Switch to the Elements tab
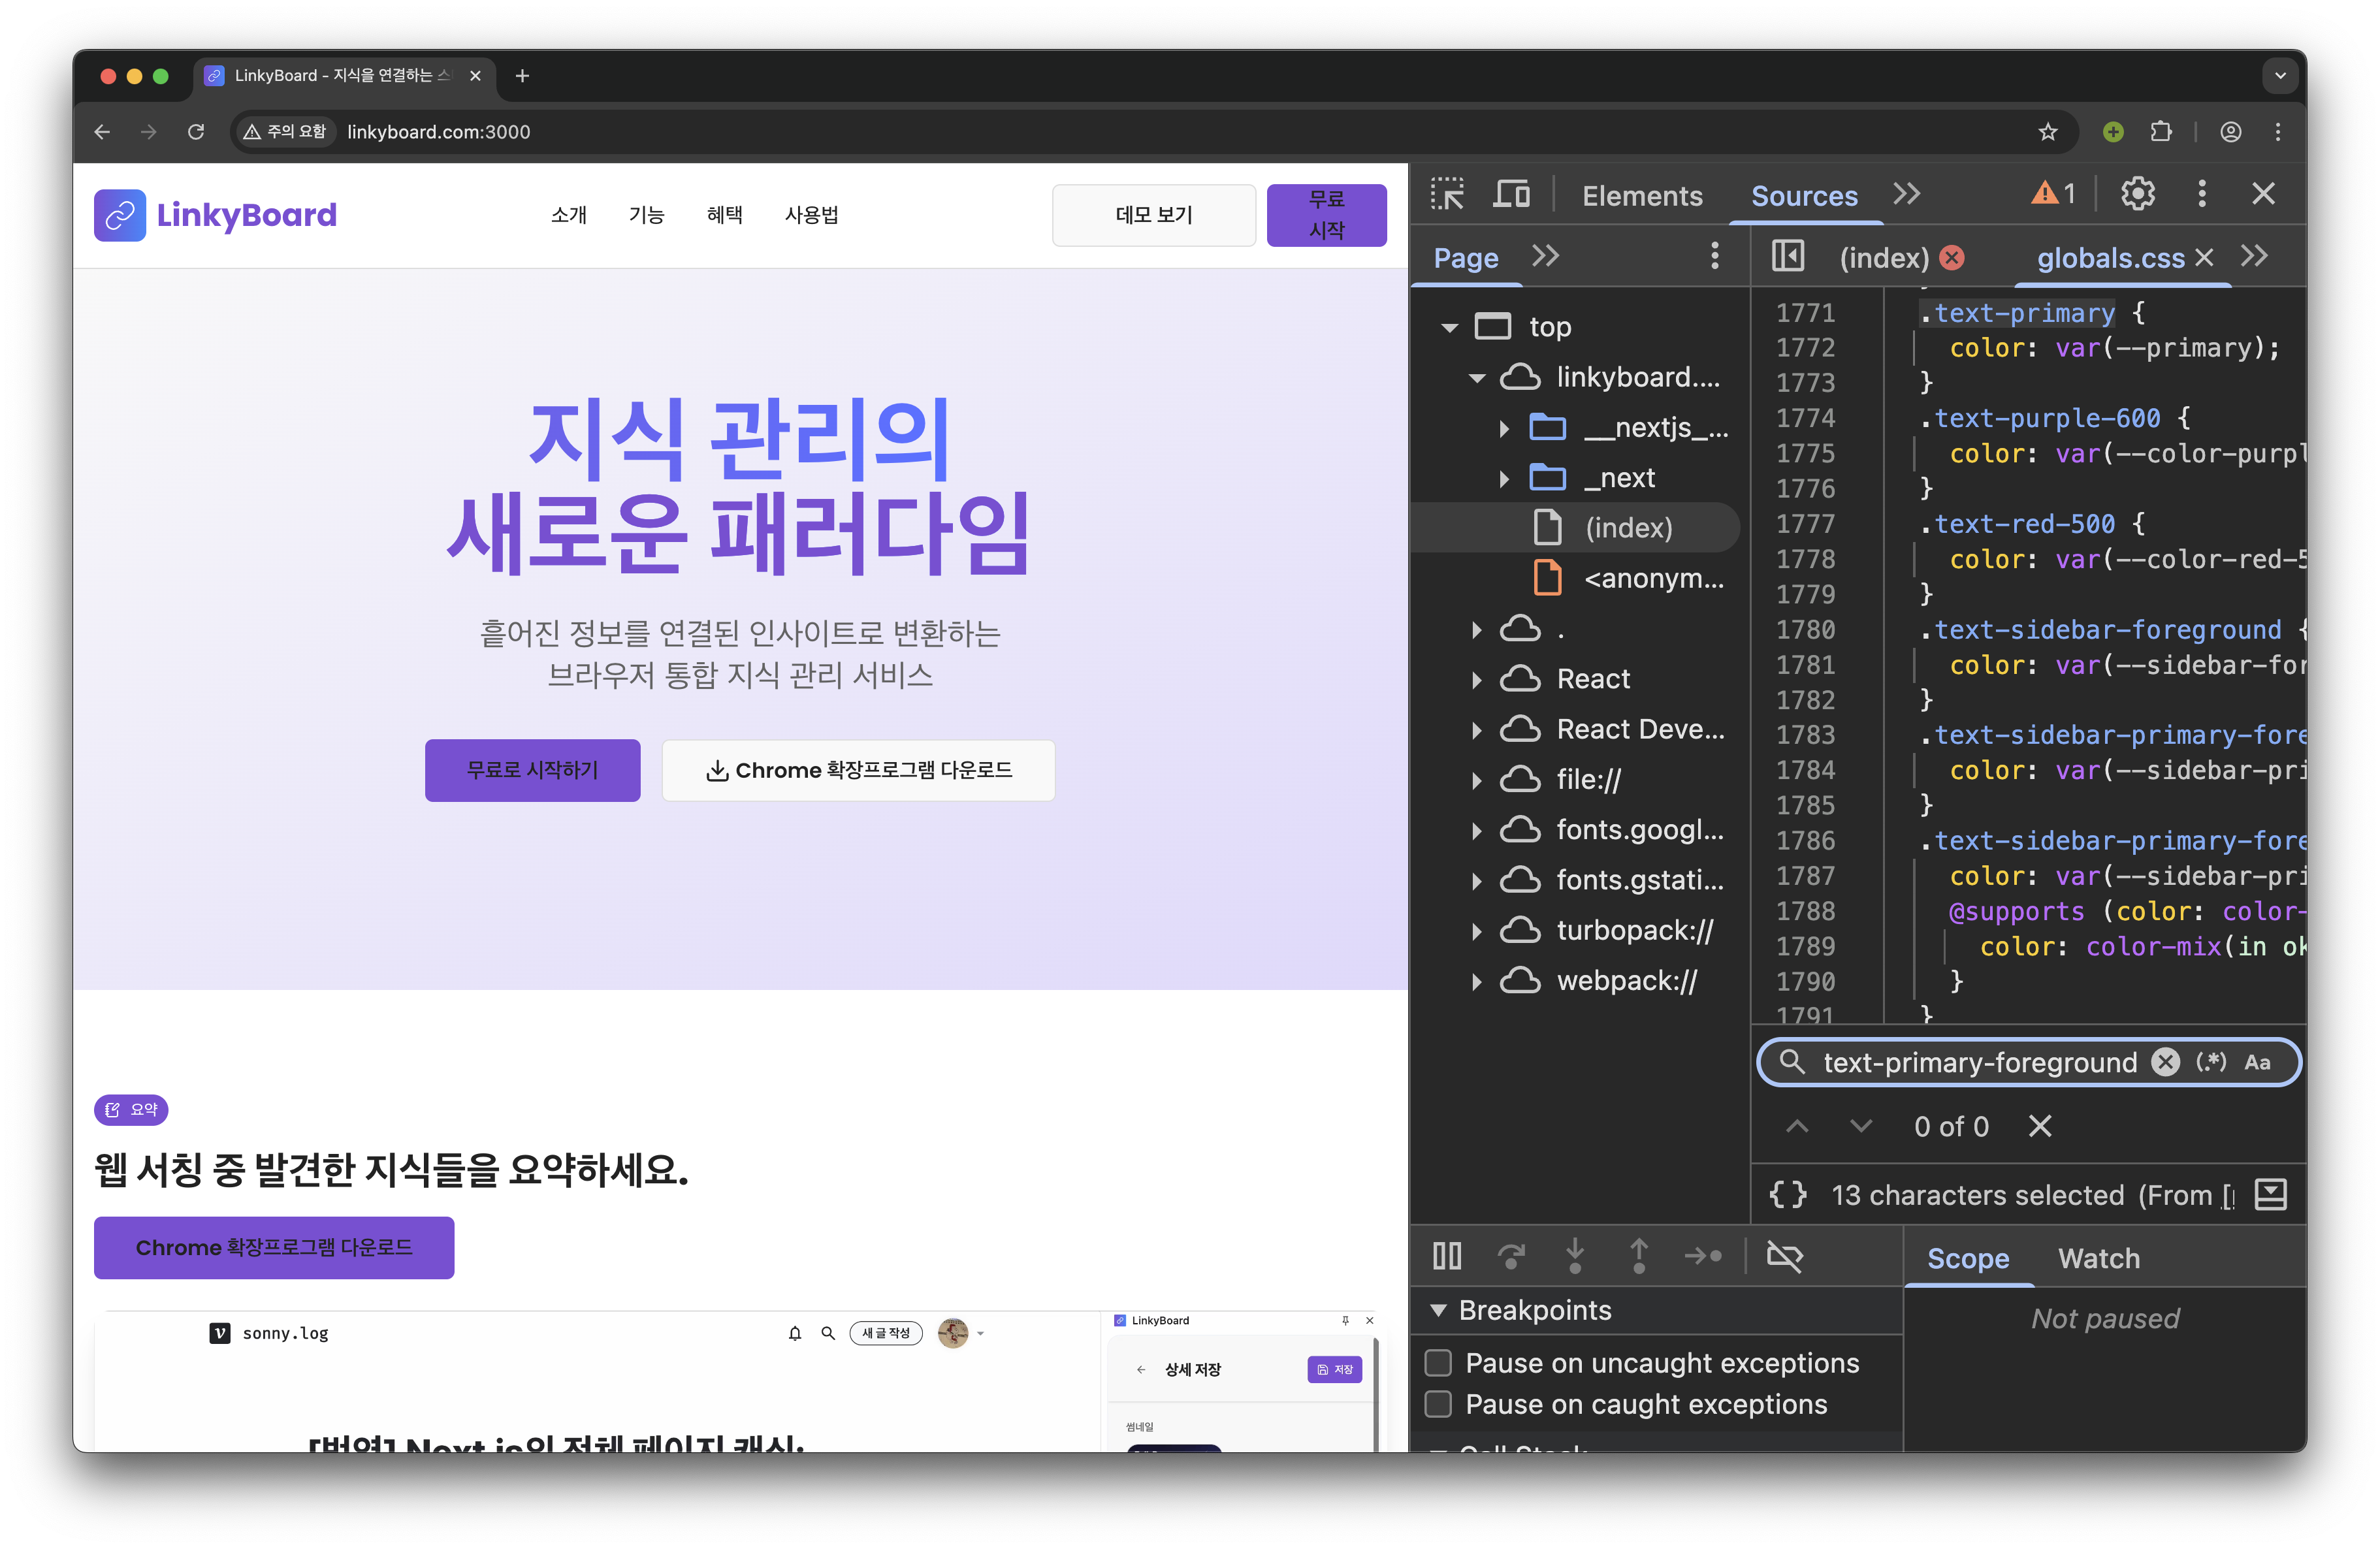This screenshot has height=1549, width=2380. click(x=1641, y=196)
